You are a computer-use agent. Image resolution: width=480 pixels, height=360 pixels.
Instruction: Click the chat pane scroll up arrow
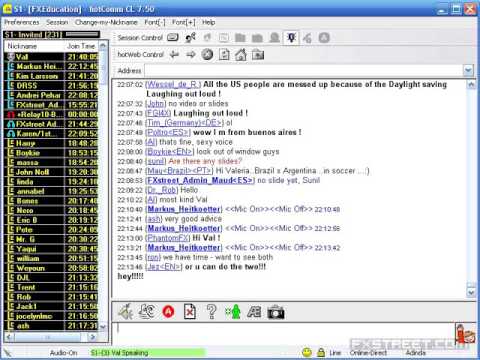471,84
